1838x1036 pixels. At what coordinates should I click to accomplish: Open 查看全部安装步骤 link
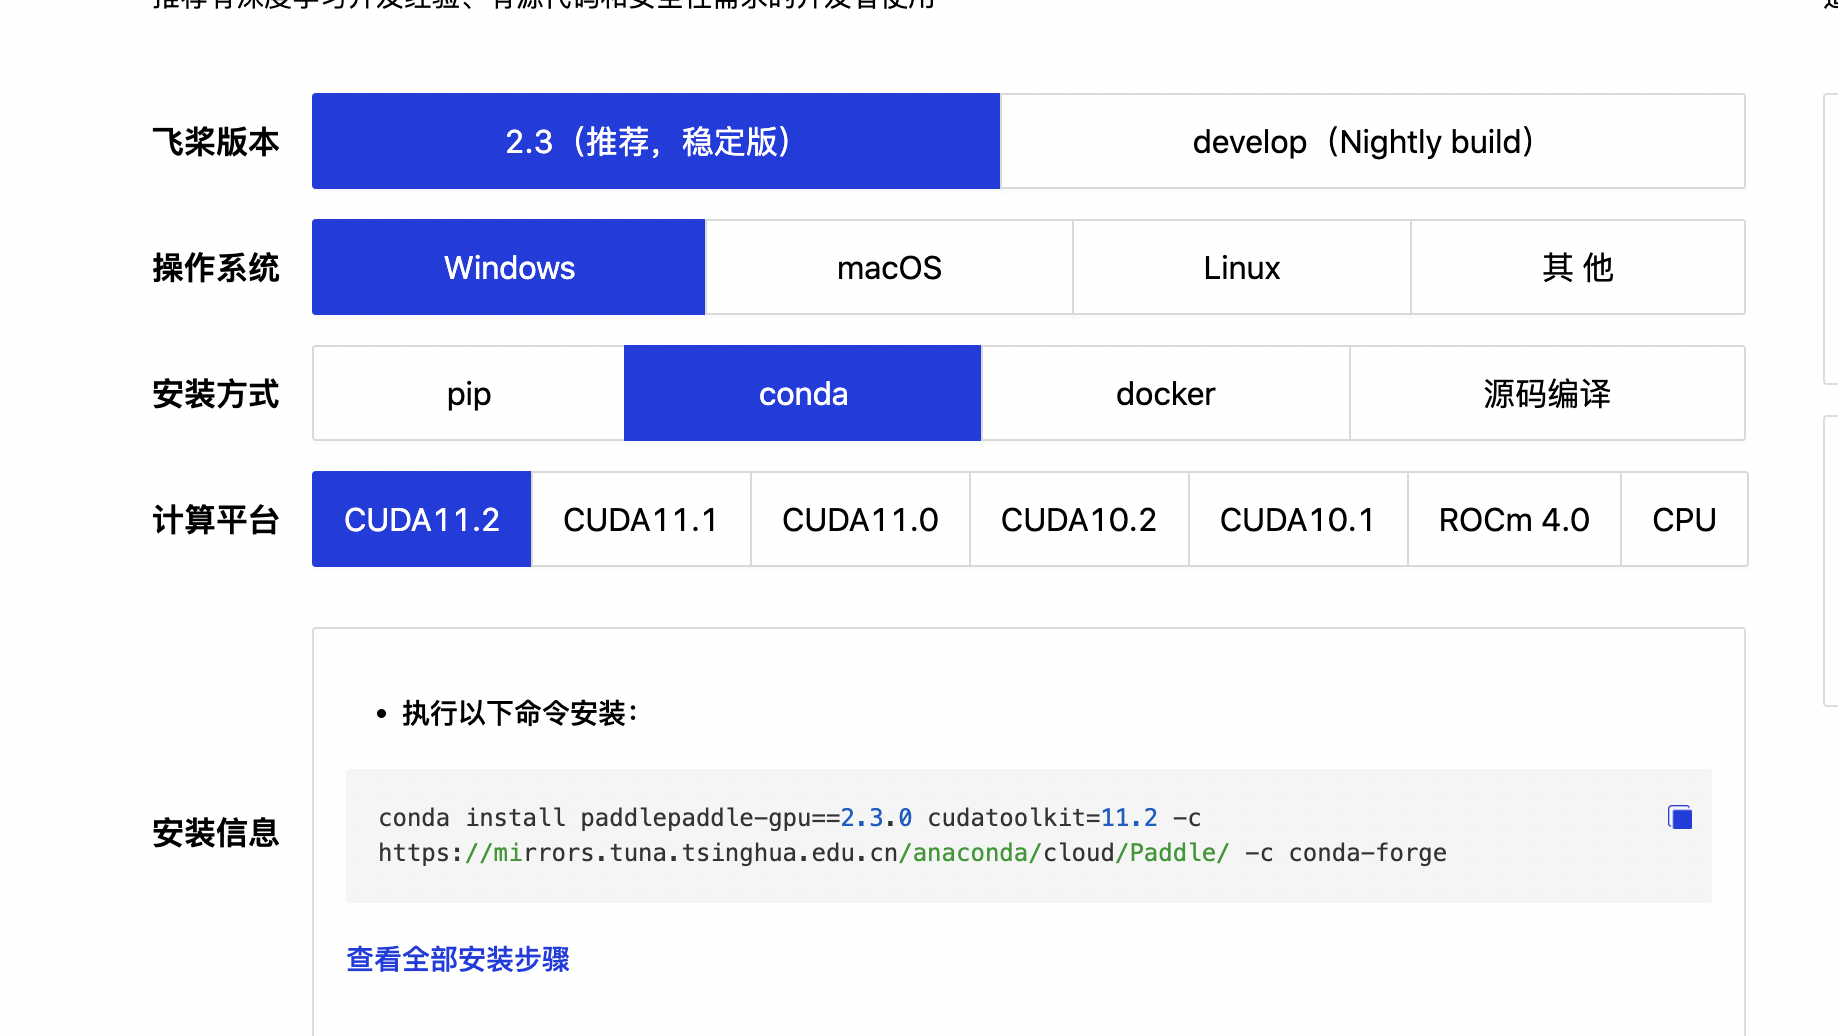click(x=457, y=959)
